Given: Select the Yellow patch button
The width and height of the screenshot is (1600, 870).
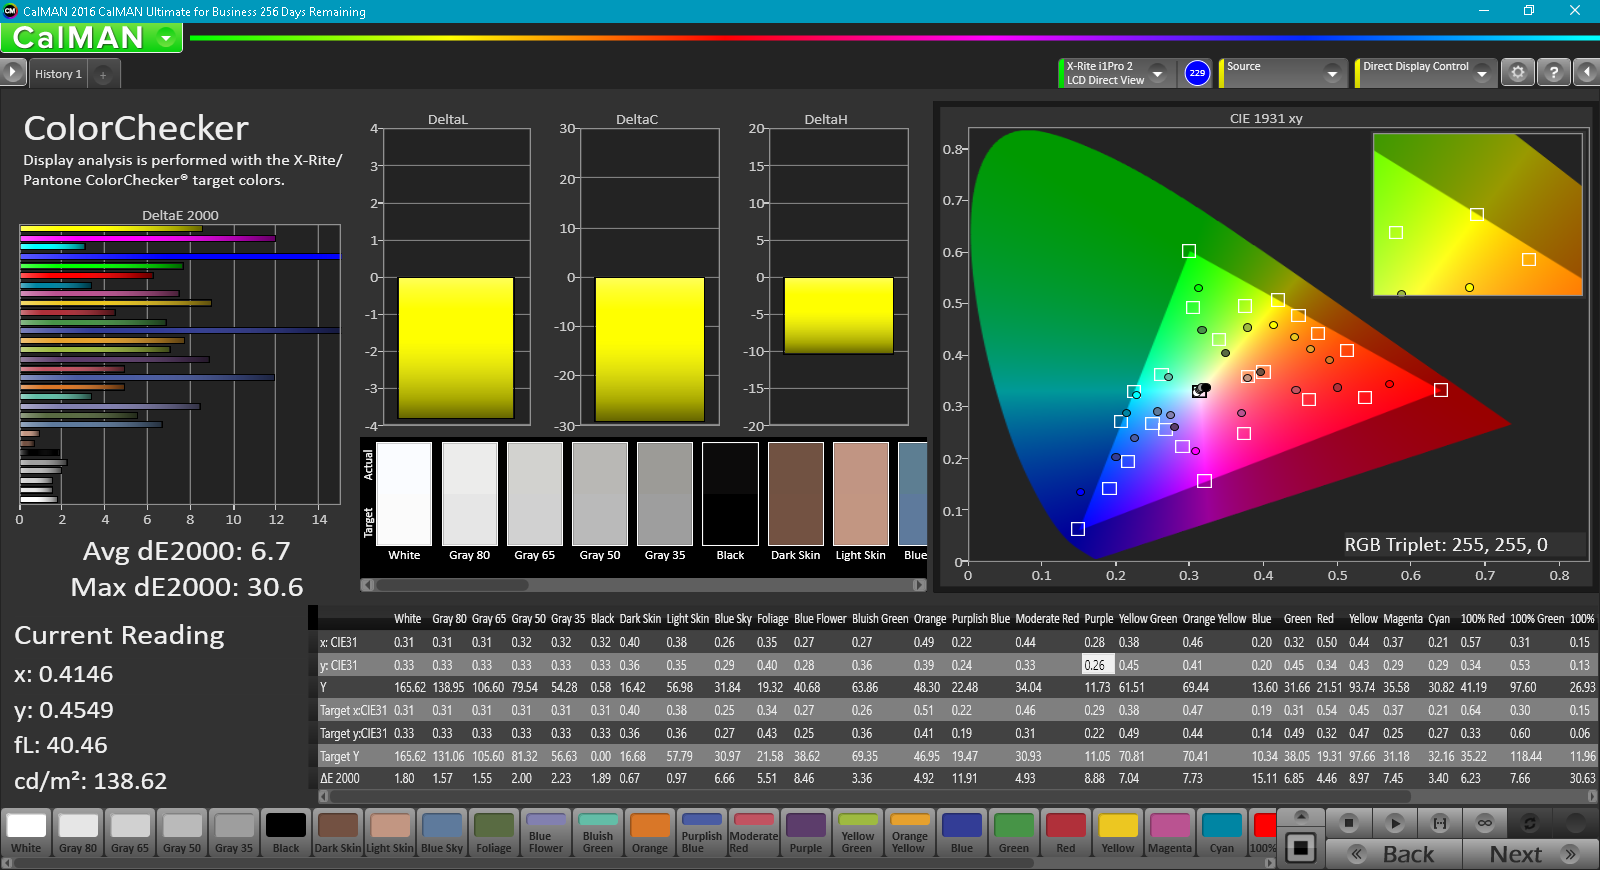Looking at the screenshot, I should tap(1118, 833).
